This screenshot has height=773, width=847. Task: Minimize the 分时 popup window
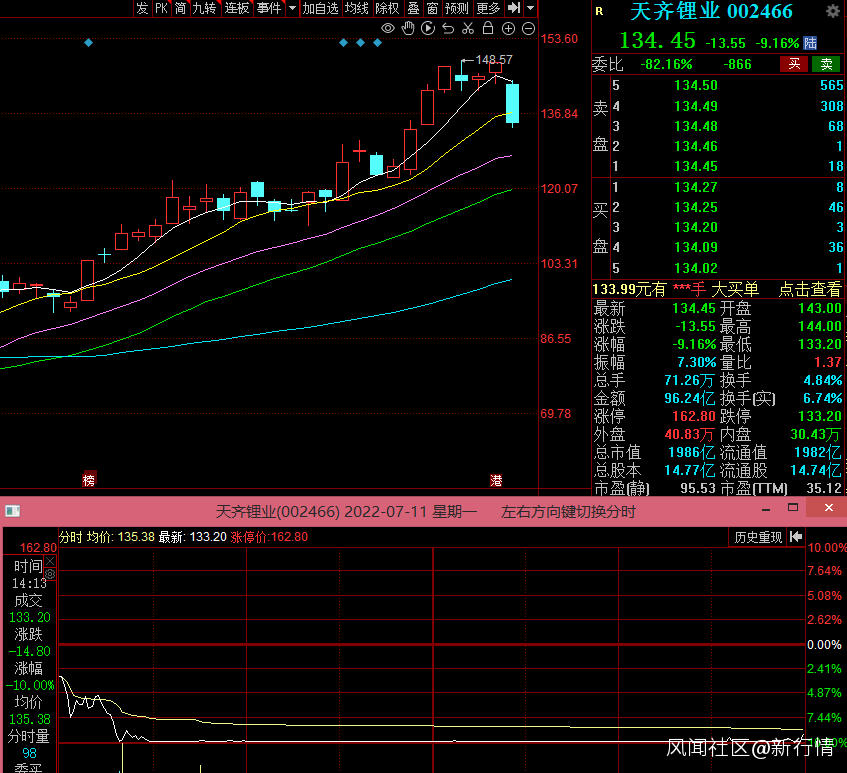pyautogui.click(x=766, y=509)
